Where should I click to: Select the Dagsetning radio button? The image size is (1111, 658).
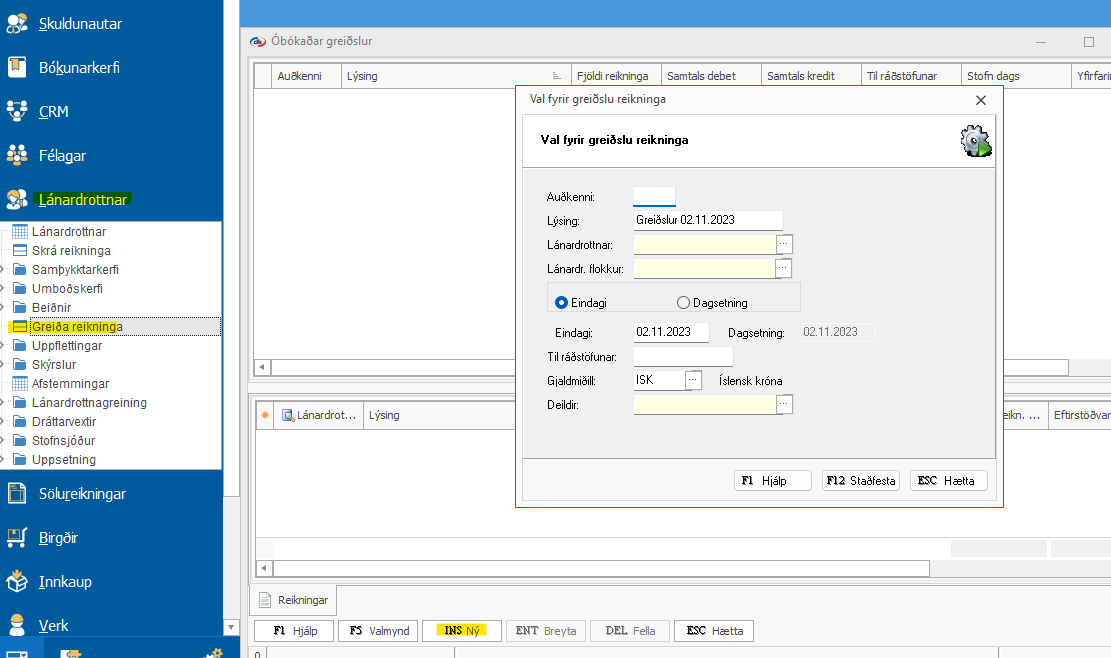tap(684, 302)
